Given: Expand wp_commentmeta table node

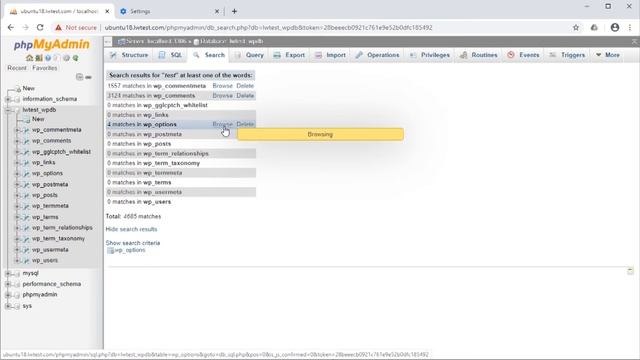Looking at the screenshot, I should point(18,130).
